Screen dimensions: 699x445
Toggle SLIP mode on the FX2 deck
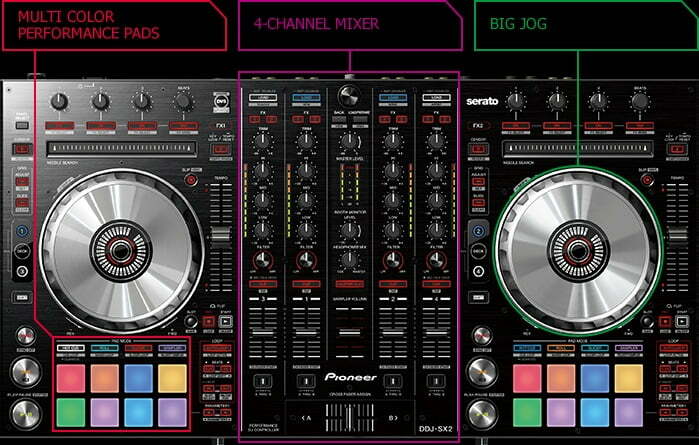(x=647, y=180)
